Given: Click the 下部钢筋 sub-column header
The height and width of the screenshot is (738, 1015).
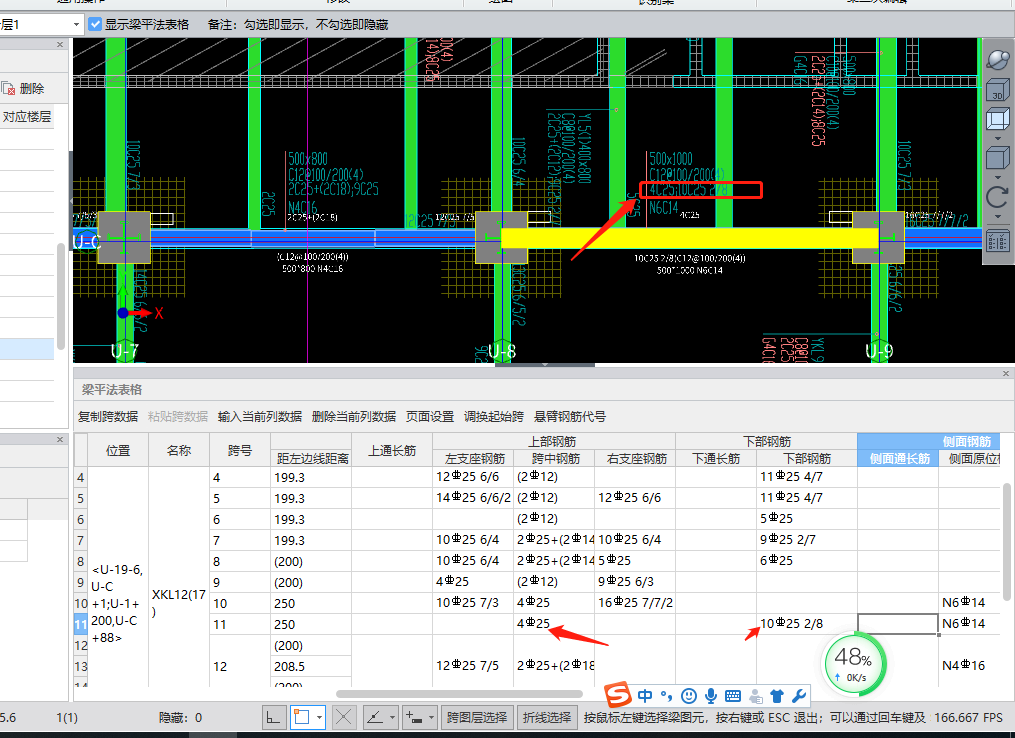Looking at the screenshot, I should (x=807, y=458).
